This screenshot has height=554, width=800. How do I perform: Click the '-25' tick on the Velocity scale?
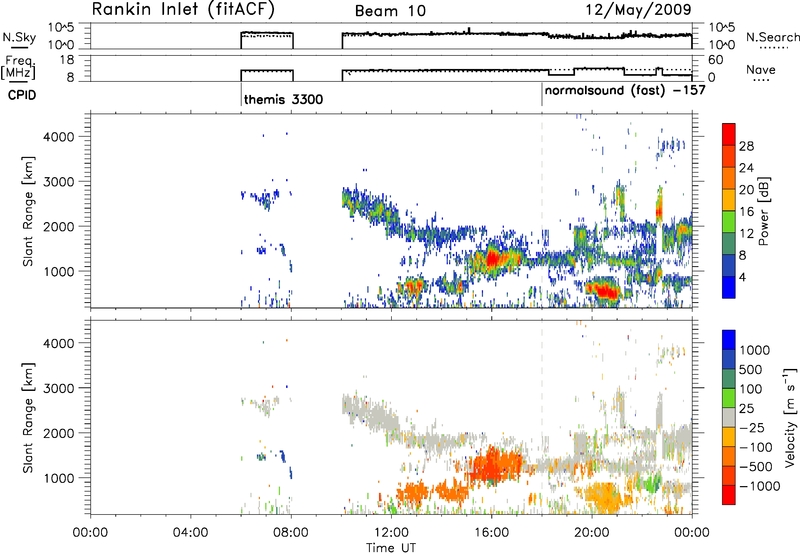coord(752,427)
